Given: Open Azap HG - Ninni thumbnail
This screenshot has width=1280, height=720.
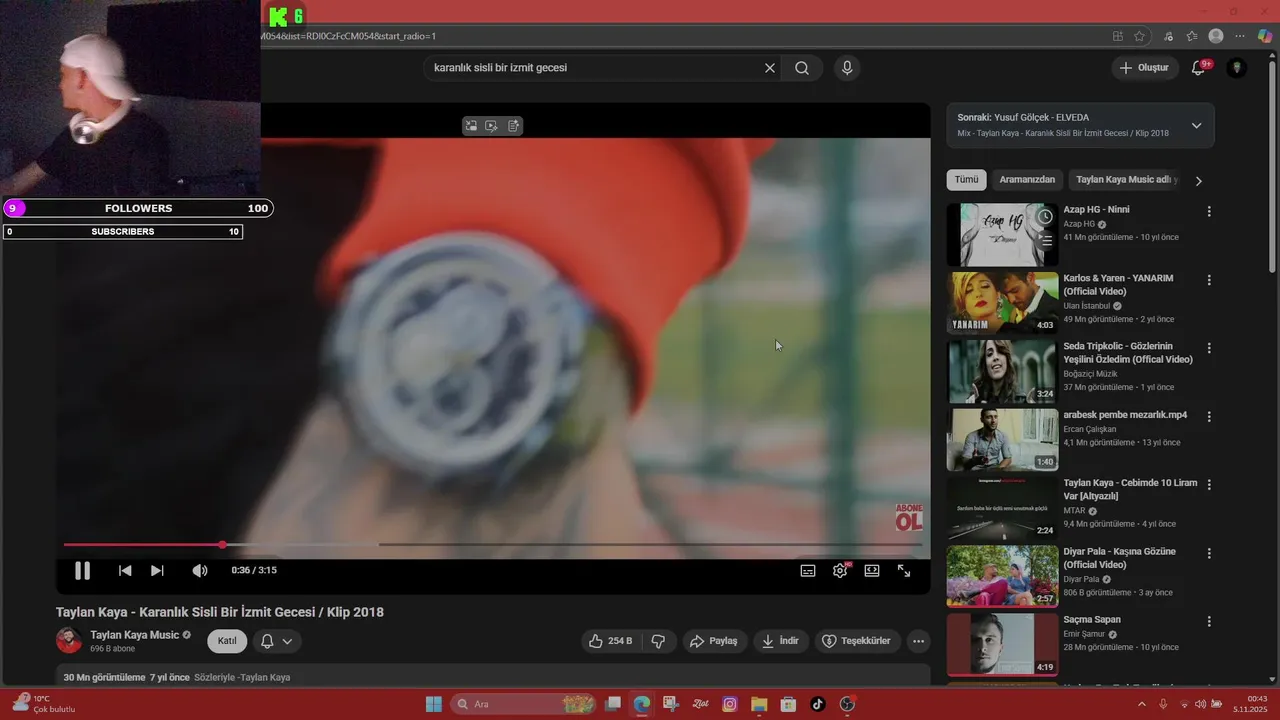Looking at the screenshot, I should (1002, 235).
